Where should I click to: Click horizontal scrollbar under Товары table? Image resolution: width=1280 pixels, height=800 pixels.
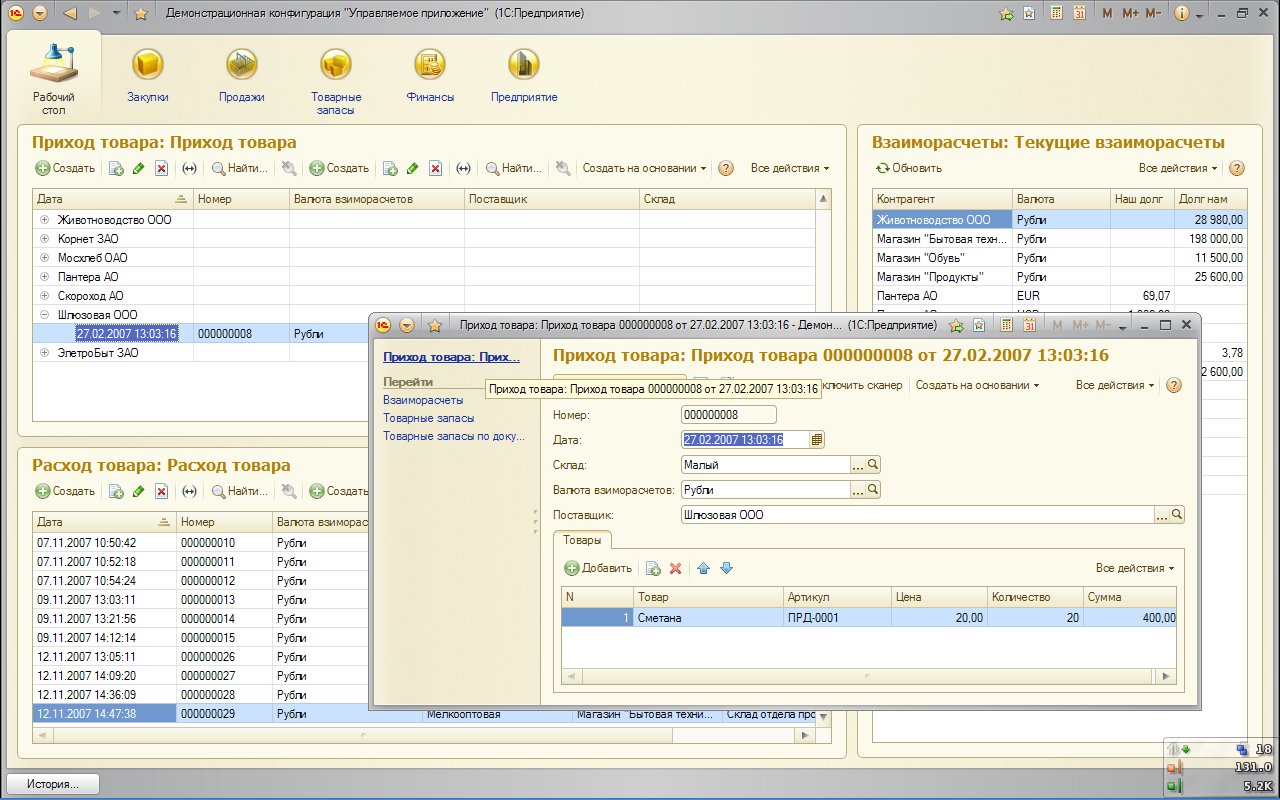click(869, 676)
